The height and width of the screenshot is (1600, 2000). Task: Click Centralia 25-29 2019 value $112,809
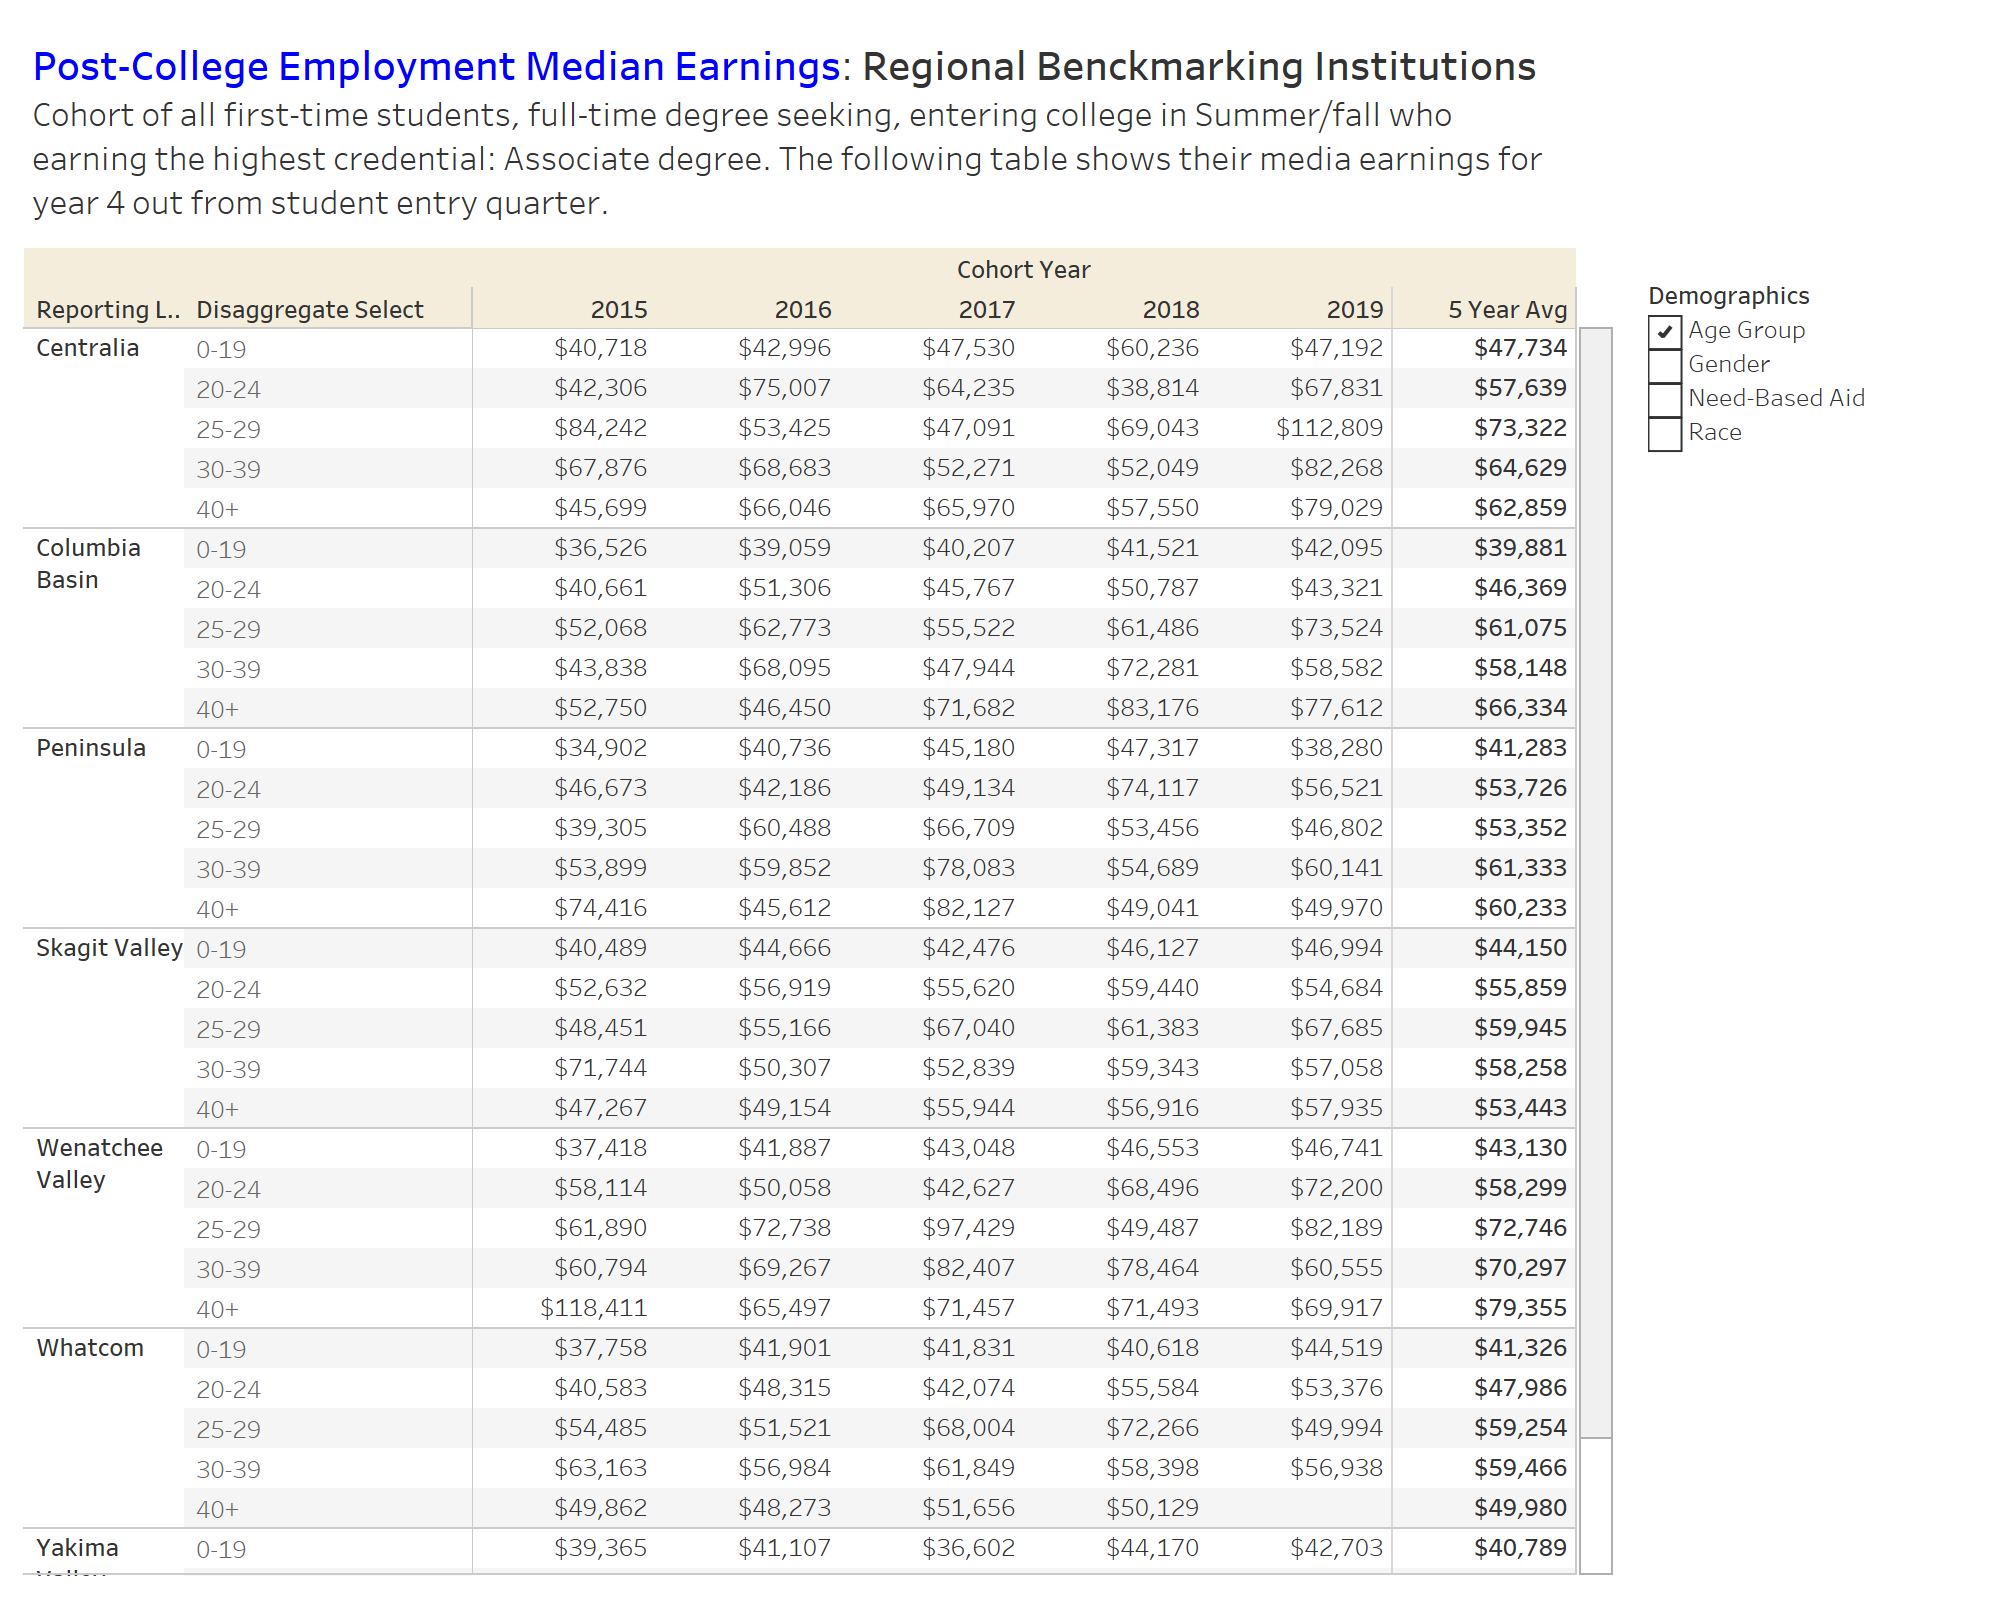click(x=1329, y=428)
